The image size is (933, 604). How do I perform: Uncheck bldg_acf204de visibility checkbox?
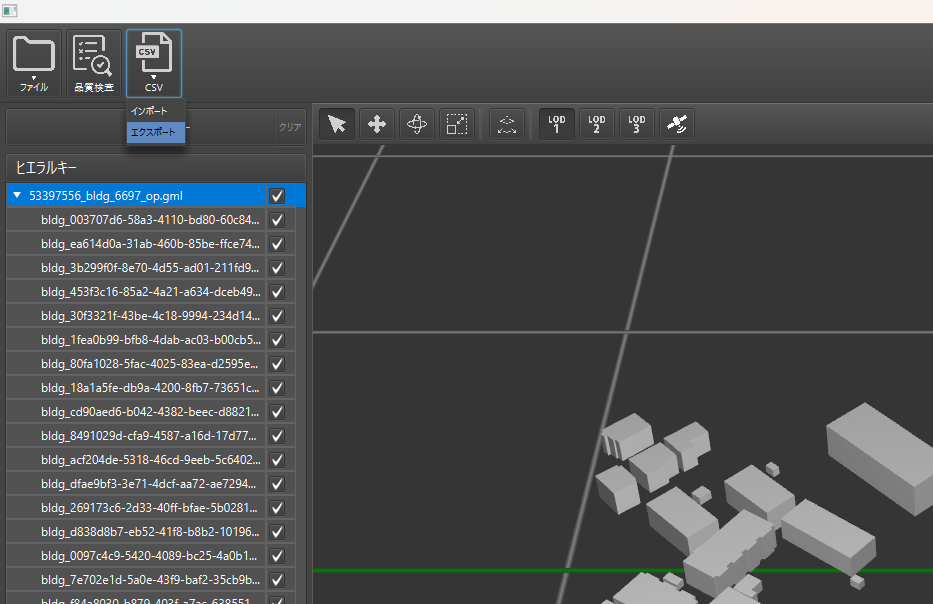[277, 460]
